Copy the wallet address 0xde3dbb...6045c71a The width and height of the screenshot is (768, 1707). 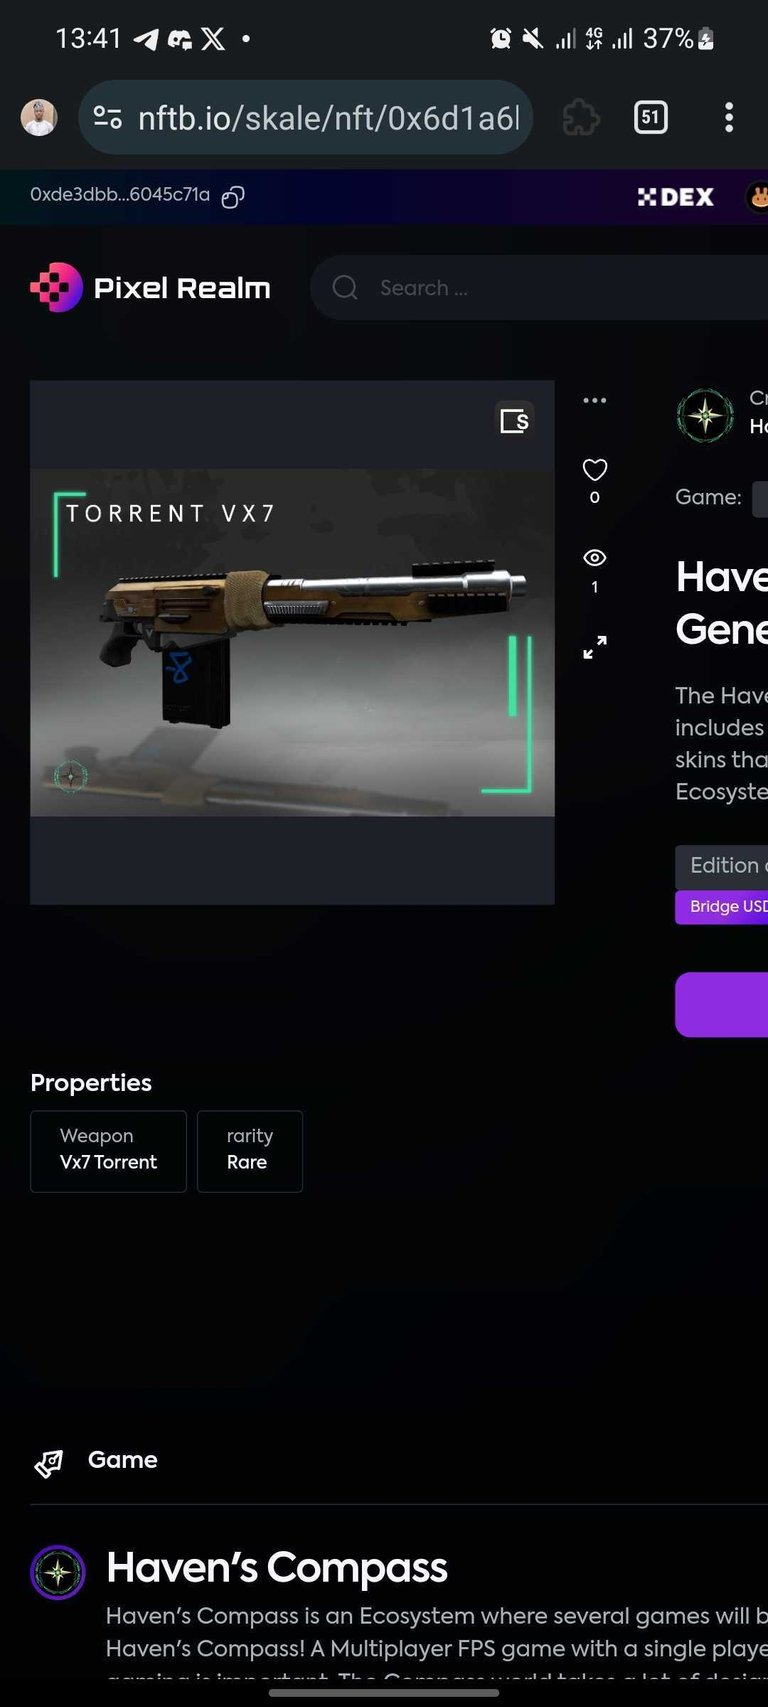point(233,196)
